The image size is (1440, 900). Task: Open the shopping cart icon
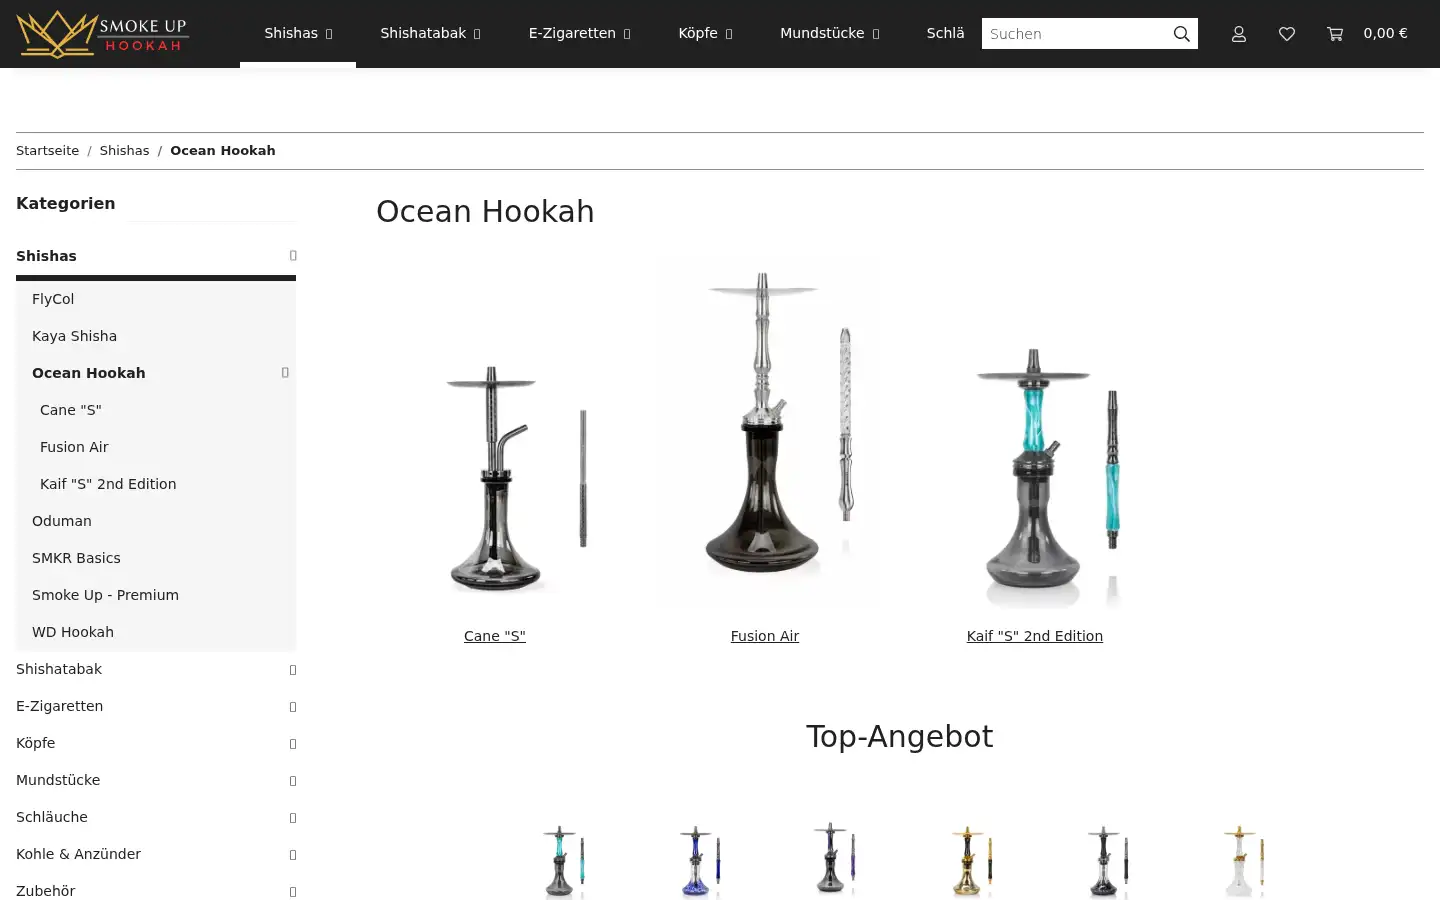[x=1335, y=34]
